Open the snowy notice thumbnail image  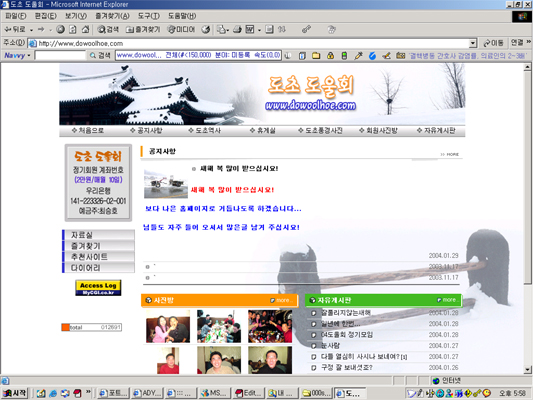[166, 184]
